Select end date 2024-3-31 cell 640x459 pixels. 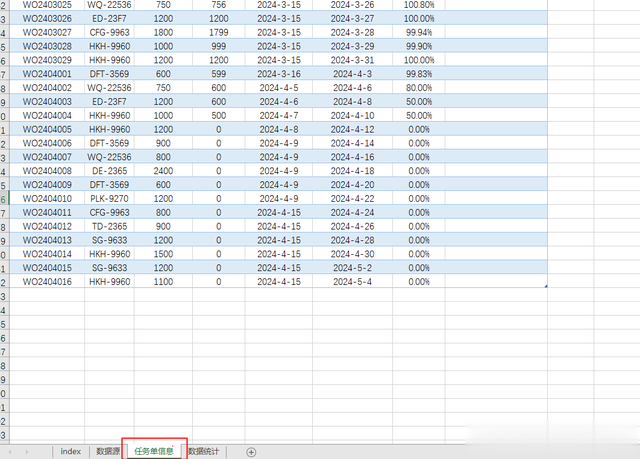[352, 60]
